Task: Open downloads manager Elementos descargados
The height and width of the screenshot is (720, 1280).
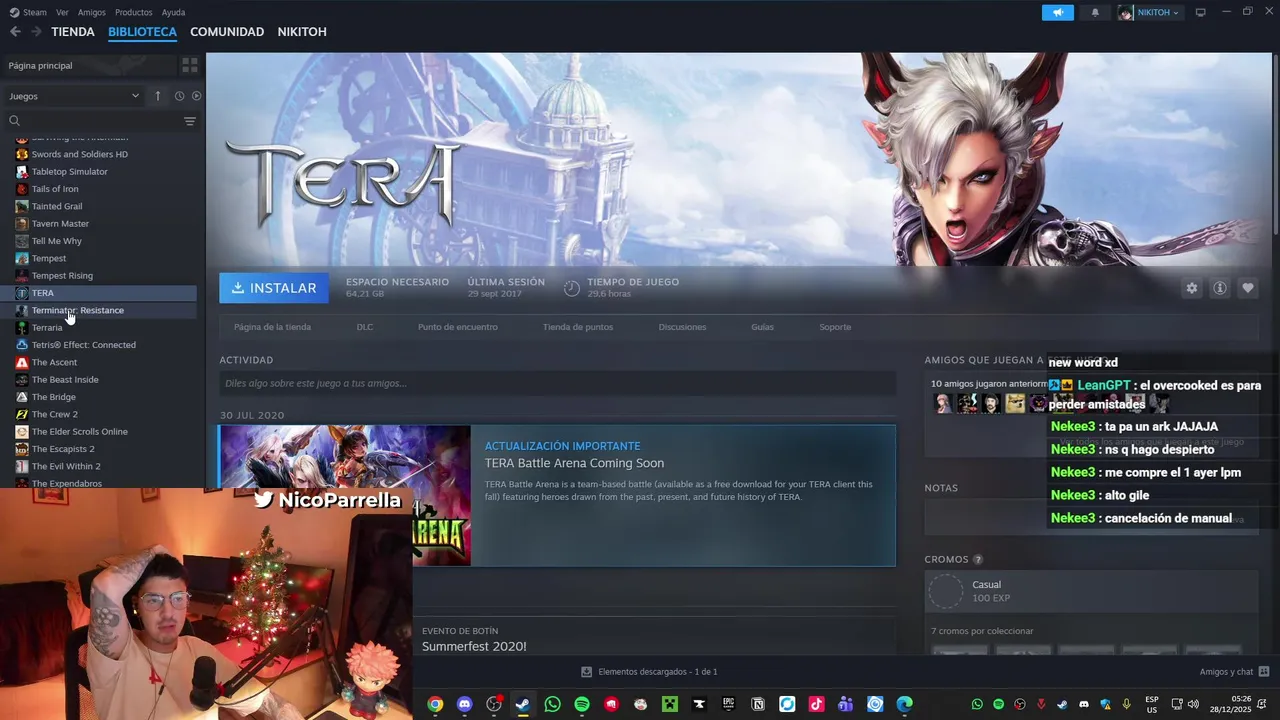Action: click(649, 672)
